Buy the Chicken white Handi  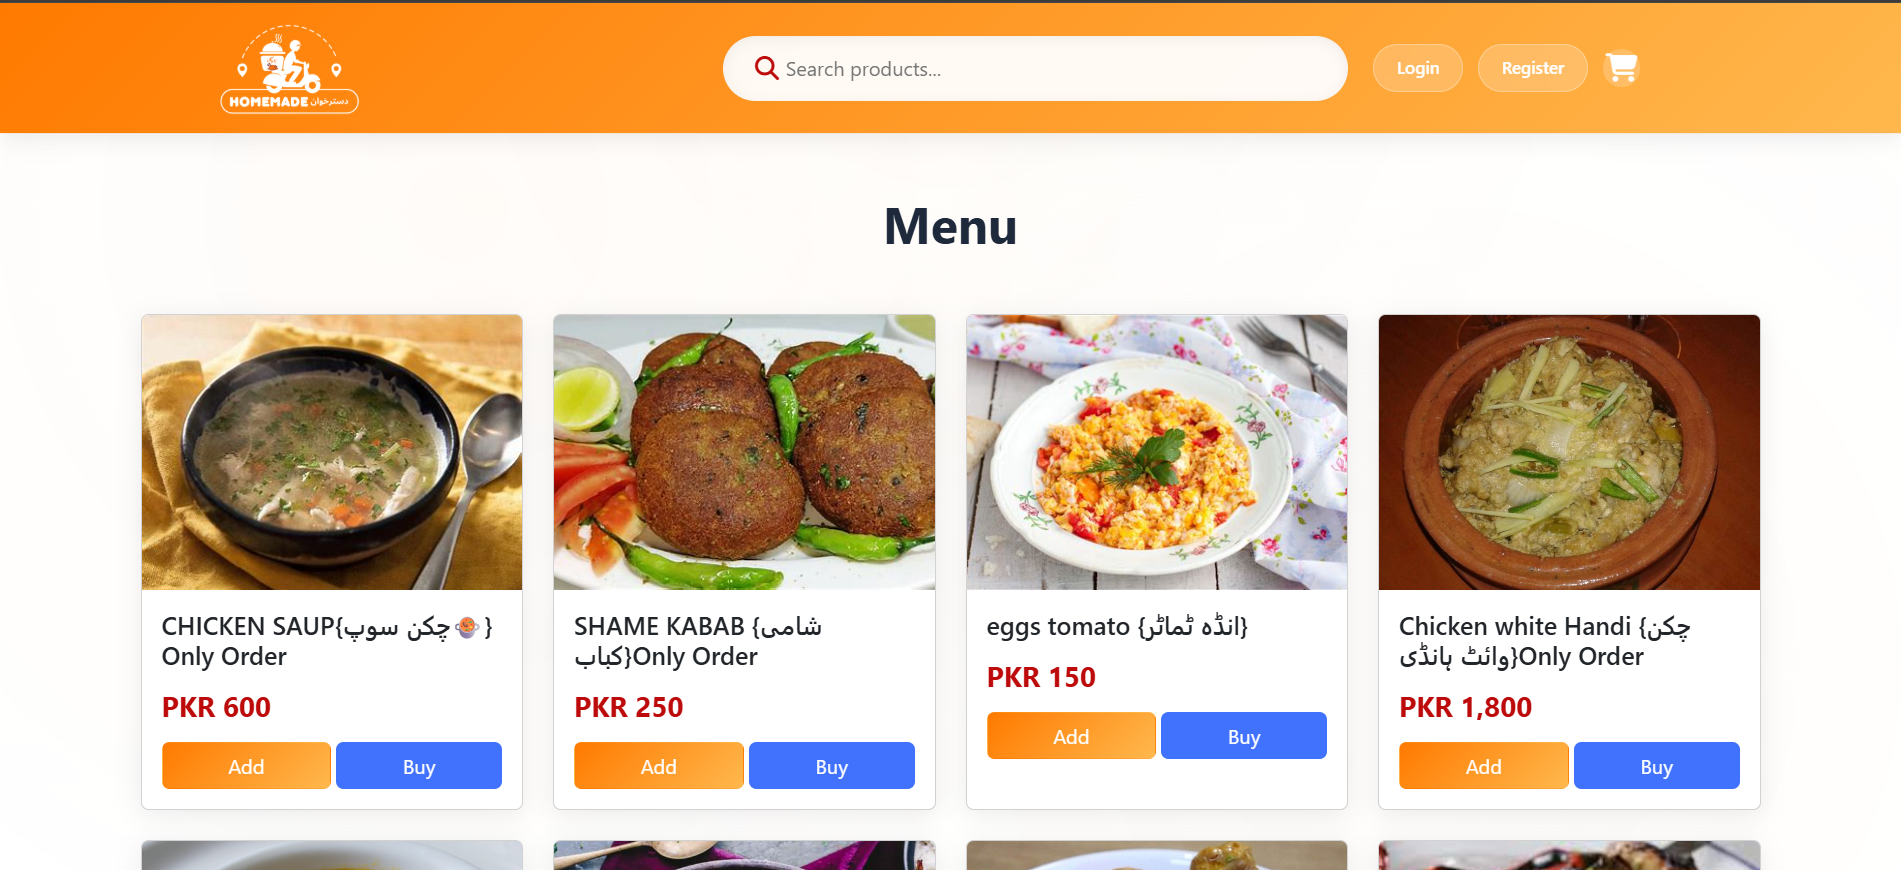pos(1656,766)
